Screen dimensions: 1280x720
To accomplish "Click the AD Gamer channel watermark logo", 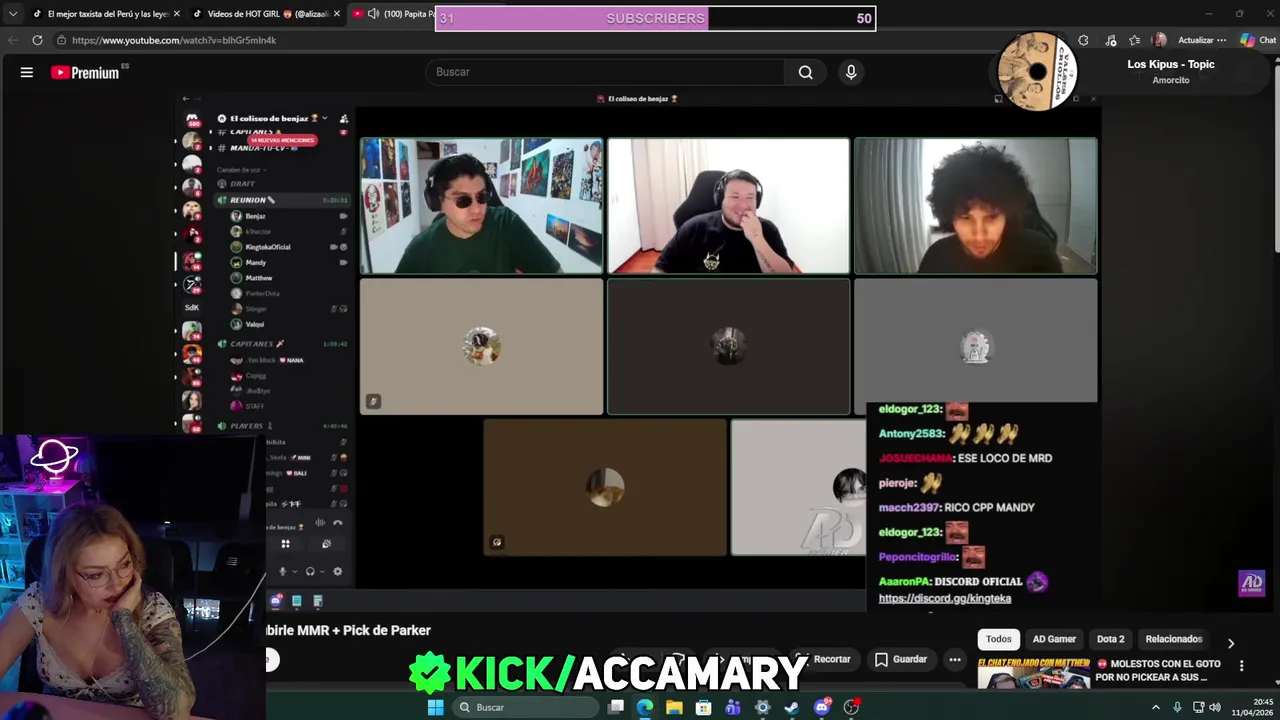I will (1252, 583).
